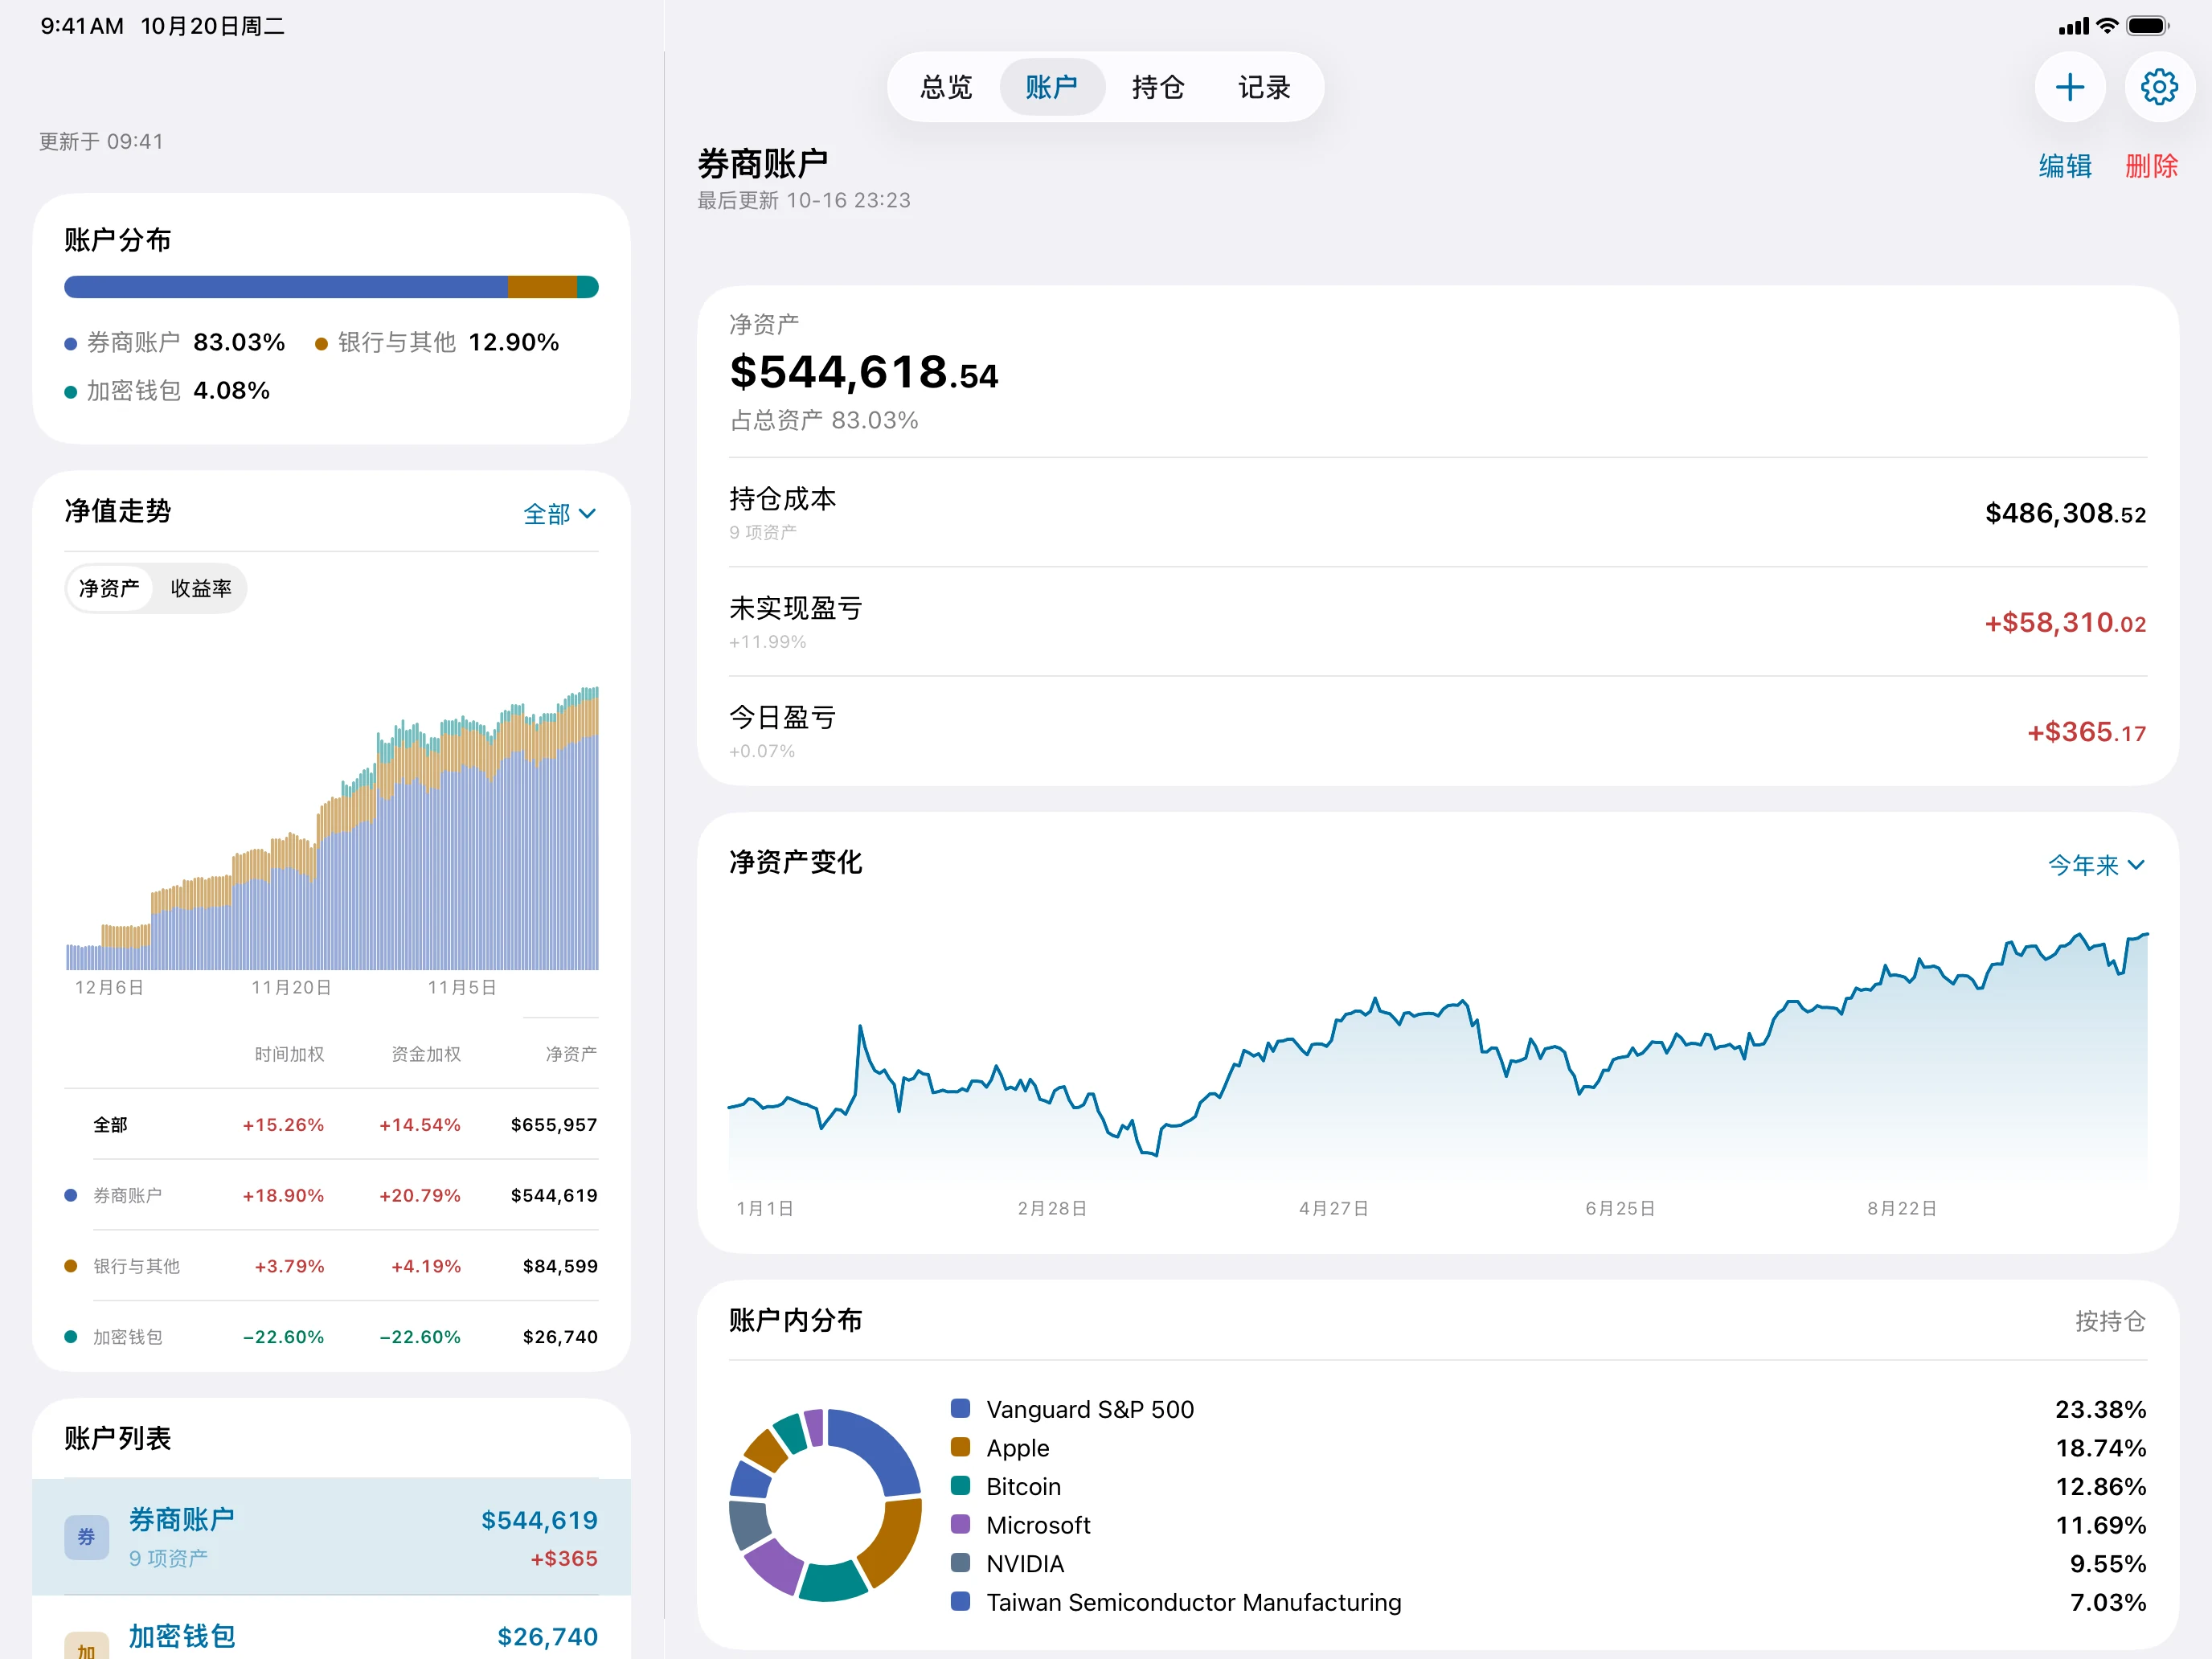Screen dimensions: 2212x1659
Task: Tap the 时间加权 column header
Action: [x=289, y=1054]
